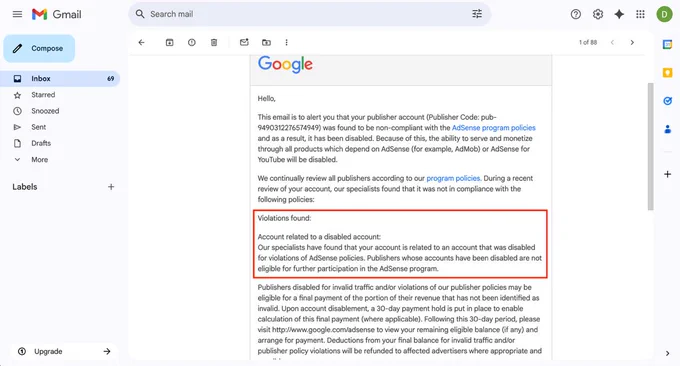Open the Support help icon

(575, 14)
